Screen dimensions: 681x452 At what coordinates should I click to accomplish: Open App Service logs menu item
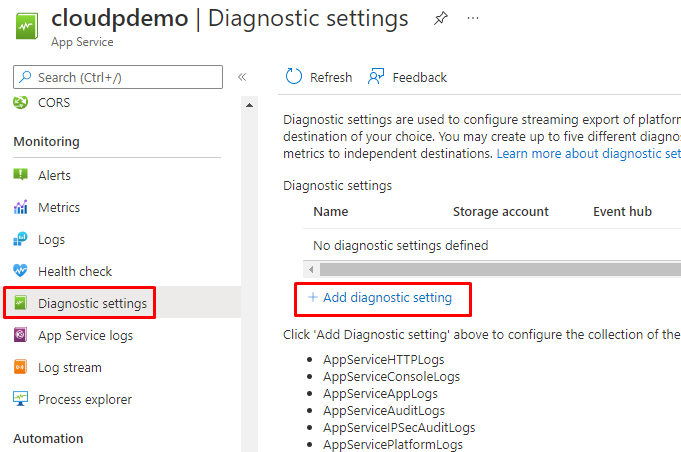pos(85,336)
